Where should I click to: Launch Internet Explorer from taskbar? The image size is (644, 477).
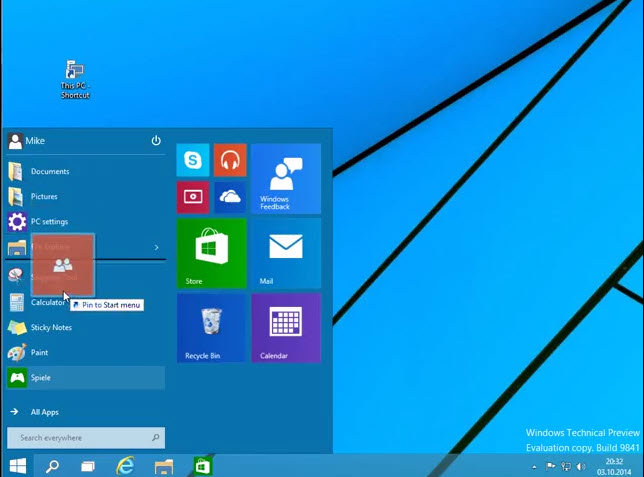tap(125, 466)
